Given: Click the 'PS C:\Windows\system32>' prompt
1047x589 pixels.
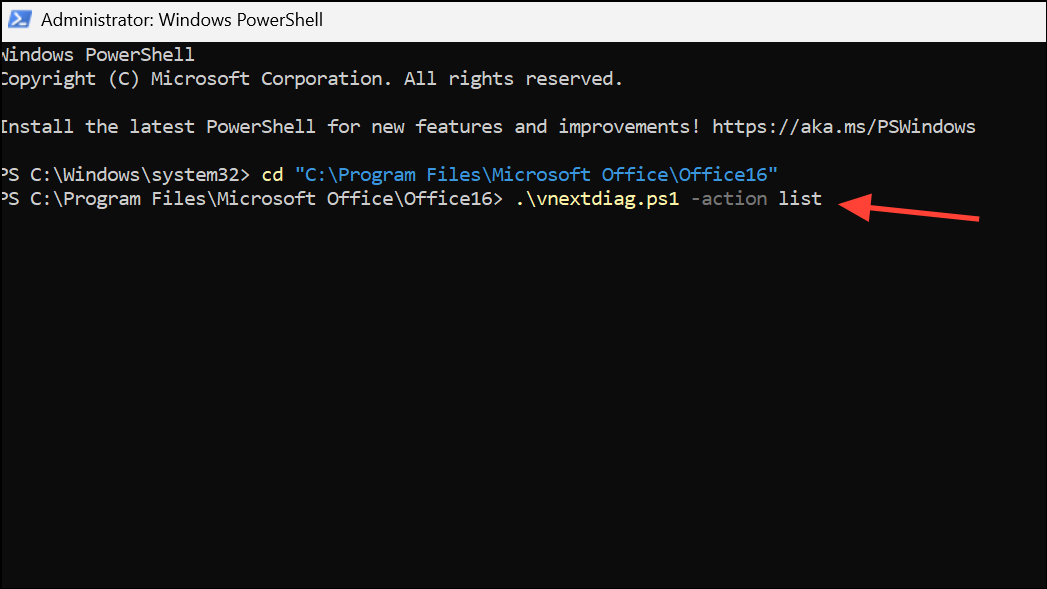Looking at the screenshot, I should click(x=126, y=175).
